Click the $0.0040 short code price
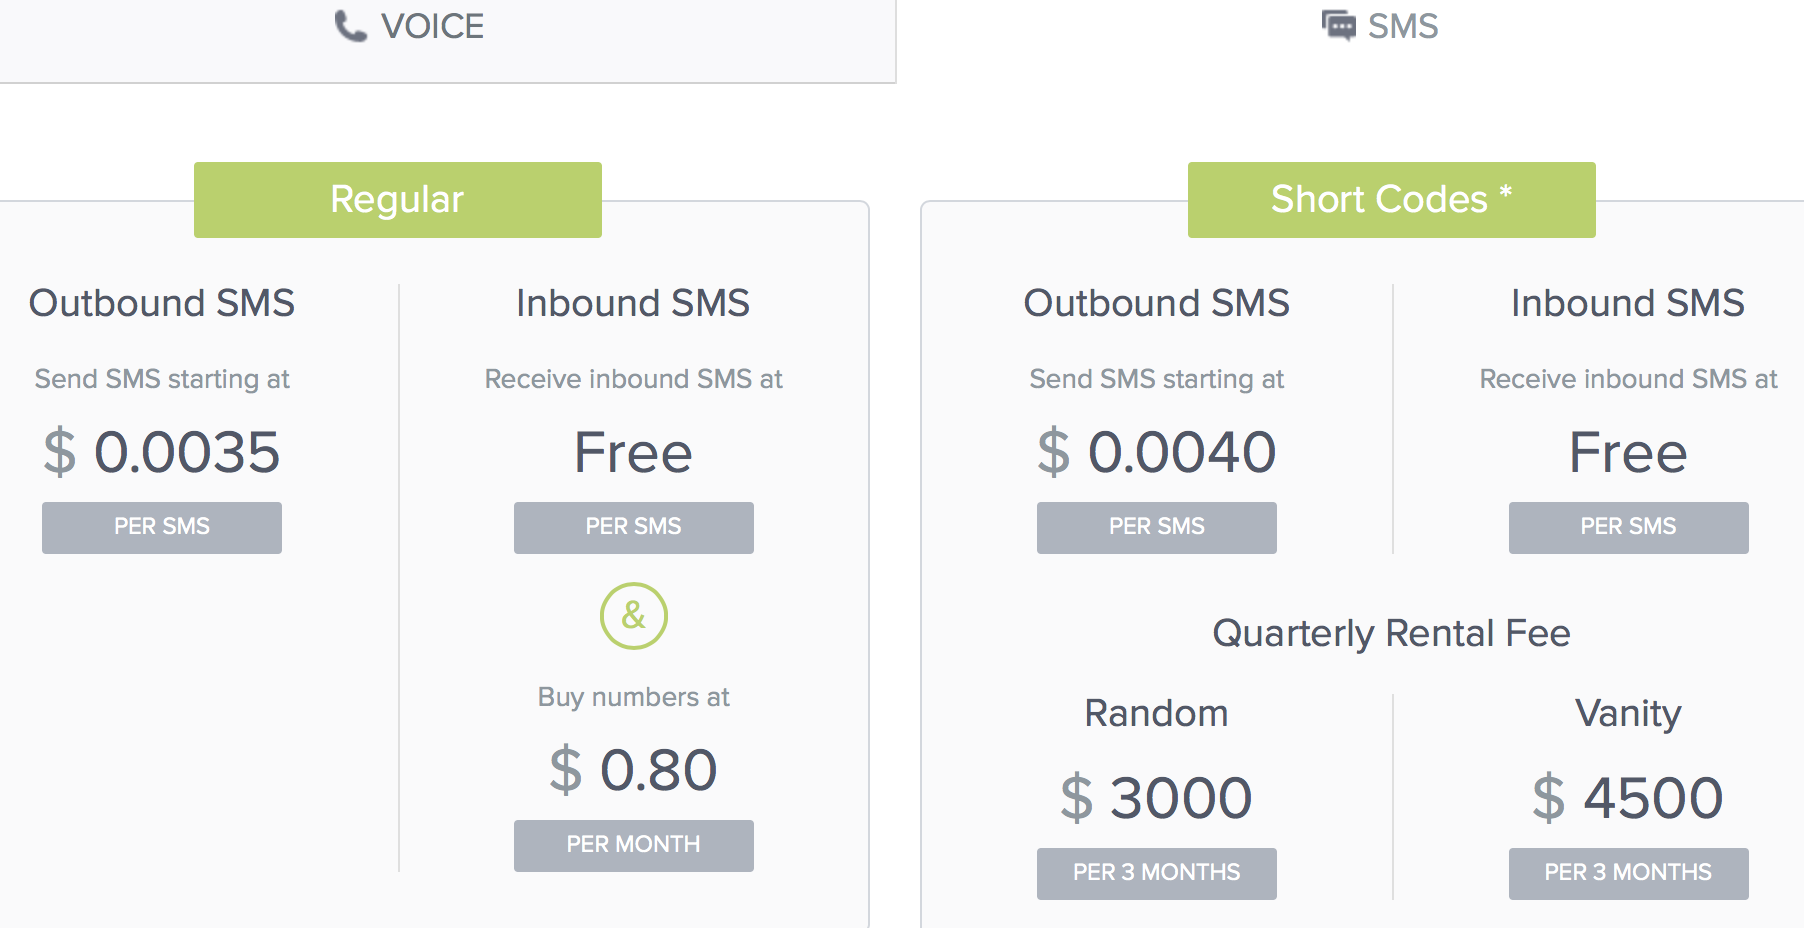Image resolution: width=1804 pixels, height=928 pixels. (x=1156, y=452)
